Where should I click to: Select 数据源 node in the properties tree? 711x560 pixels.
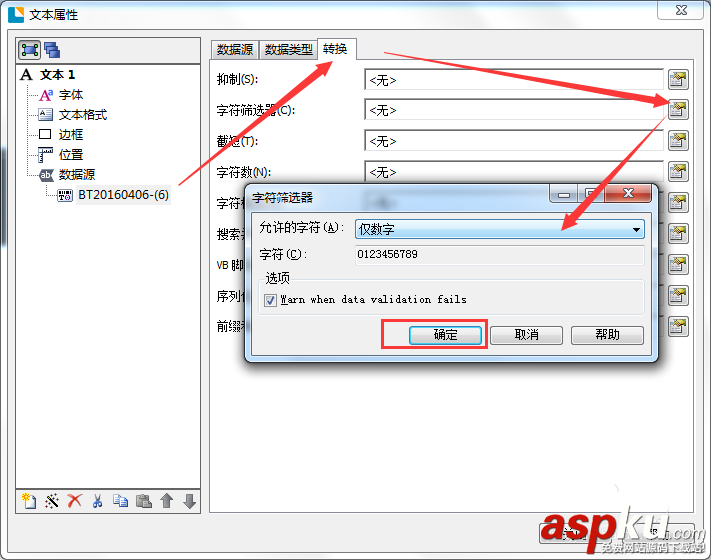point(77,175)
